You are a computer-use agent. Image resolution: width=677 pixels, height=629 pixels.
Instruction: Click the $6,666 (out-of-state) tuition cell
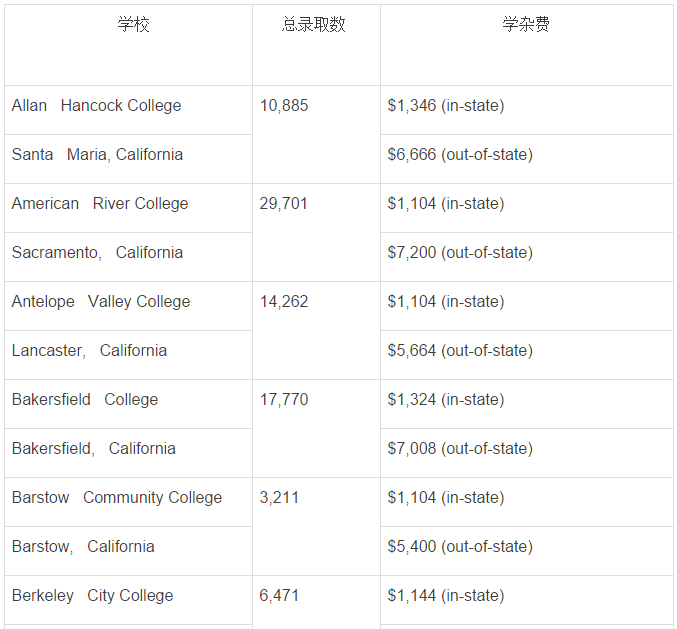tap(527, 159)
